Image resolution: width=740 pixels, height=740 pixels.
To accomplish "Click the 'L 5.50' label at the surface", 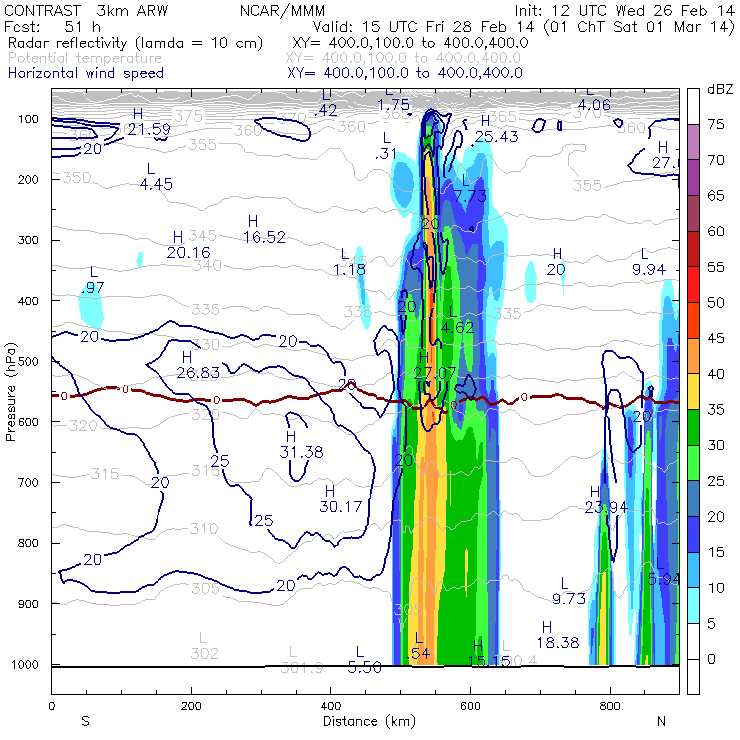I will pos(364,659).
